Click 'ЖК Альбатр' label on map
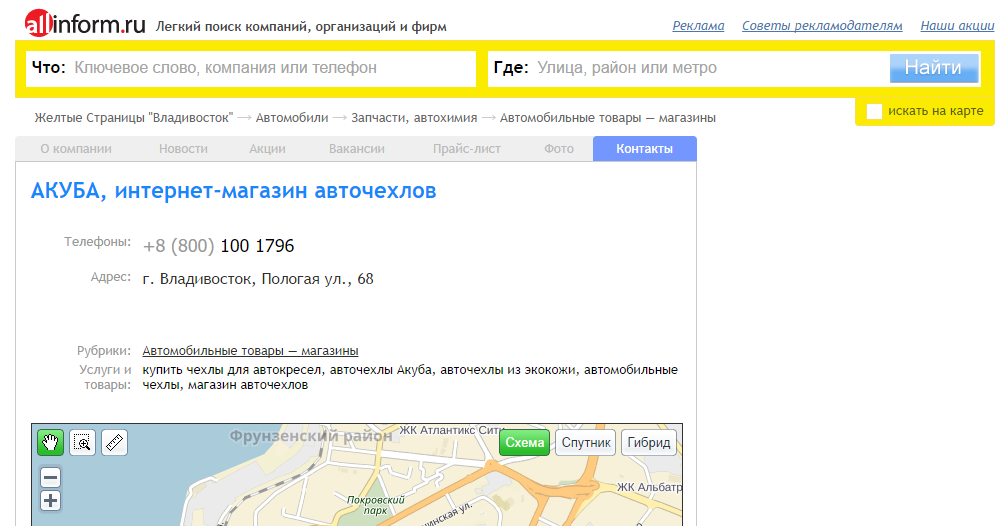The height and width of the screenshot is (526, 1002). 649,487
